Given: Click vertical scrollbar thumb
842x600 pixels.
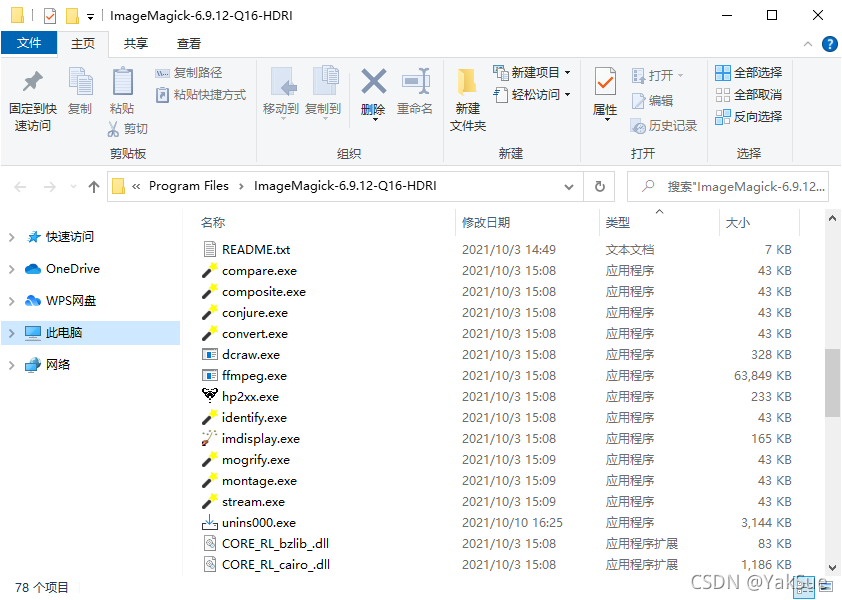Looking at the screenshot, I should pyautogui.click(x=832, y=382).
